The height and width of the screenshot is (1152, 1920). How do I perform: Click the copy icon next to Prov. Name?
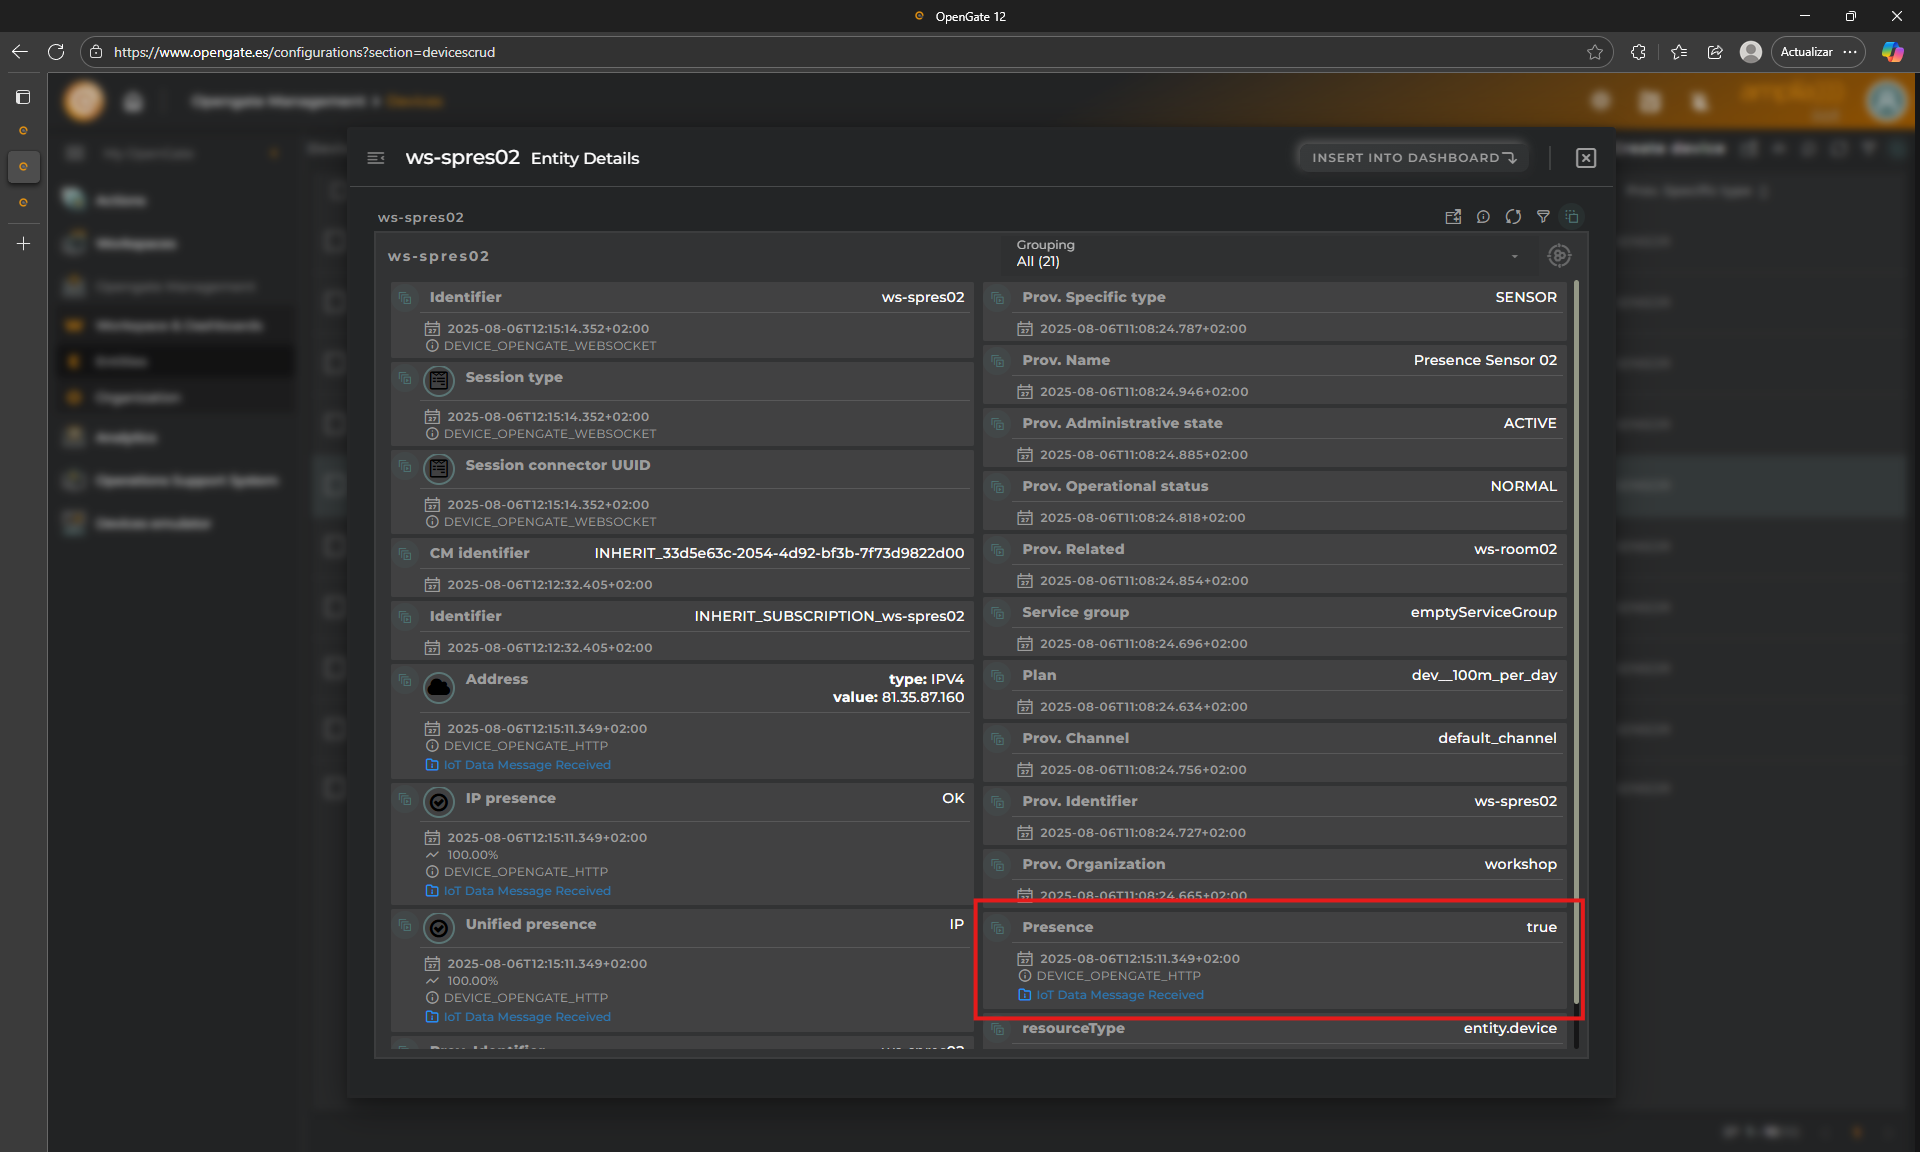pyautogui.click(x=997, y=361)
